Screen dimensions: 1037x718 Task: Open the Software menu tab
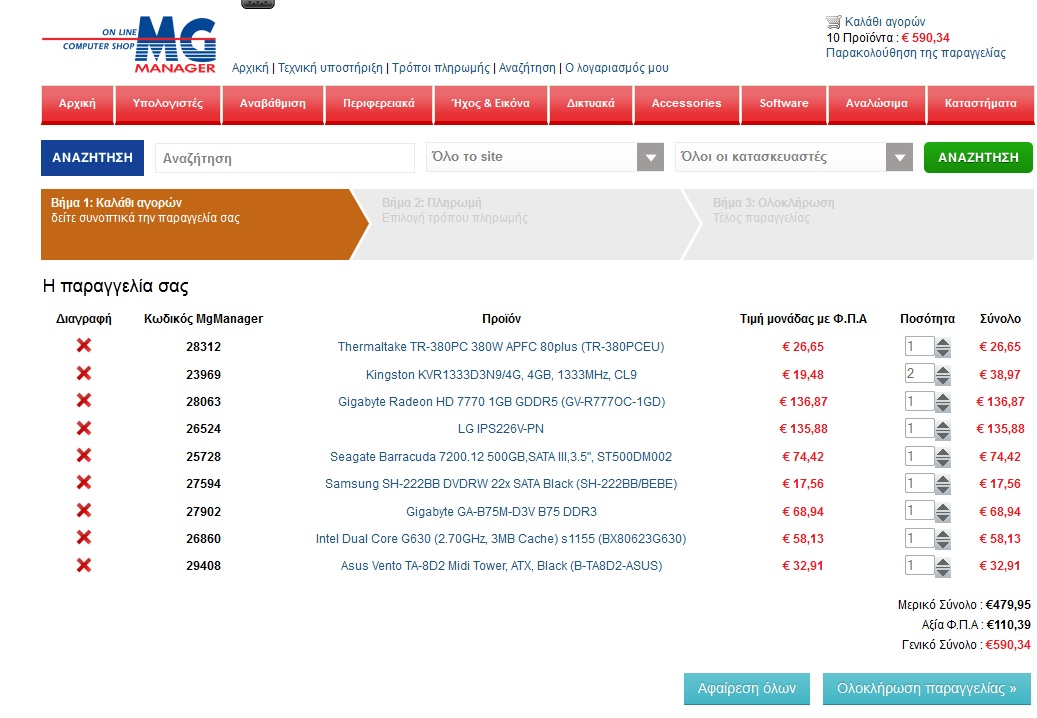coord(784,104)
